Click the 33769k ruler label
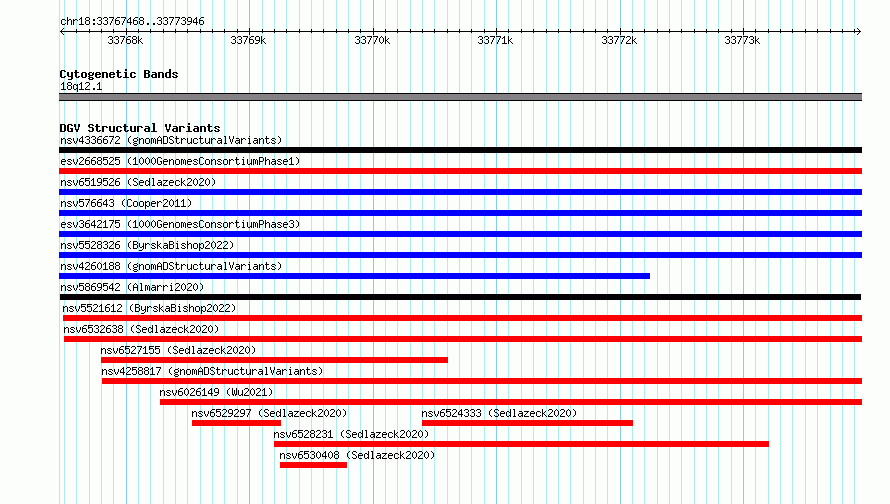Viewport: 890px width, 504px height. coord(248,40)
